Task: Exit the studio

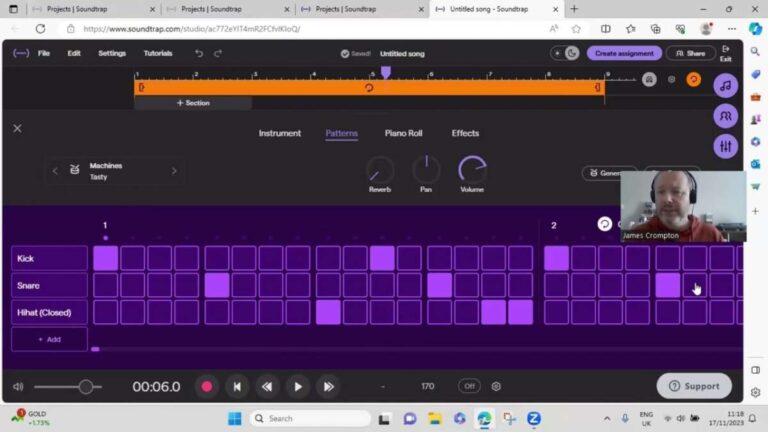Action: 725,53
